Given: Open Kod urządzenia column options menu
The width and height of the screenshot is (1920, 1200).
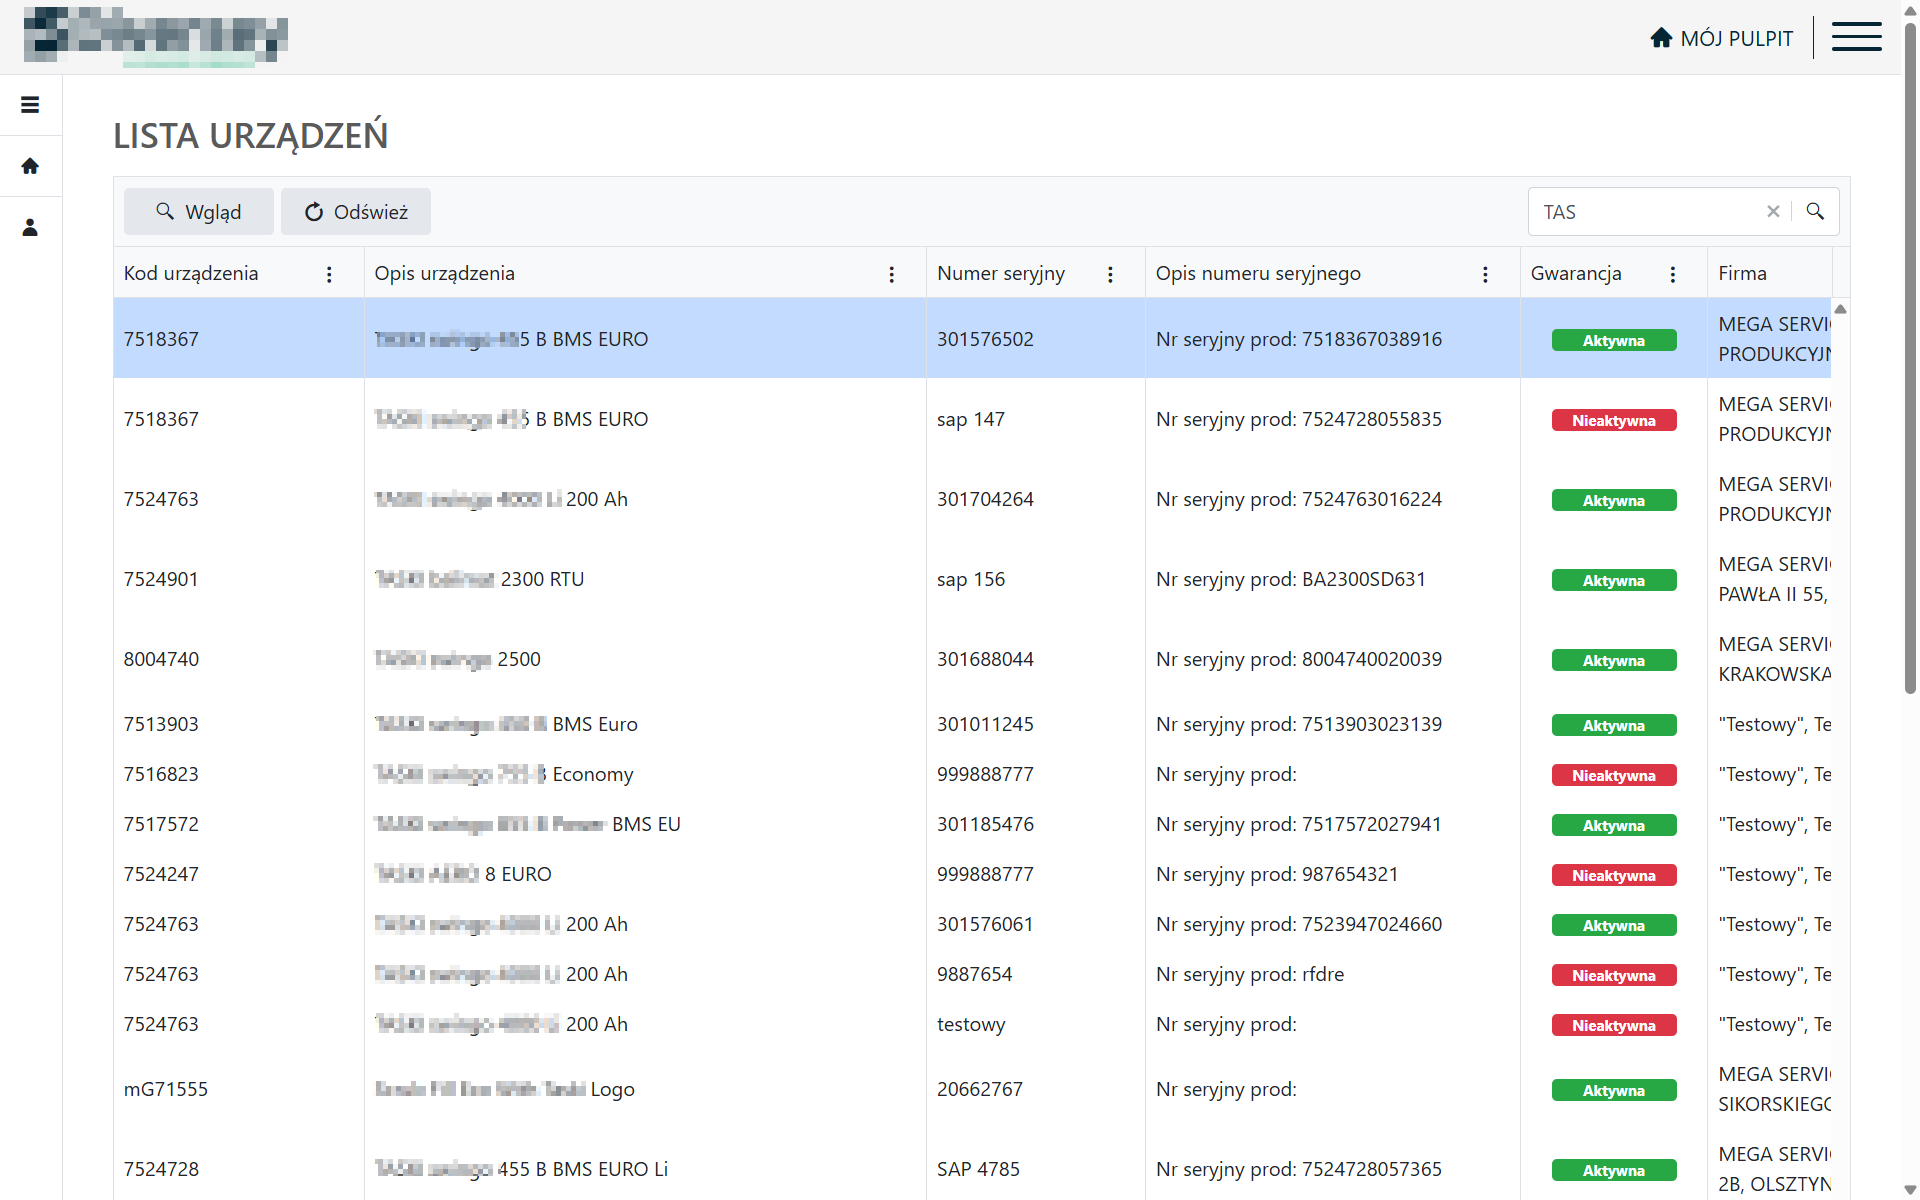Looking at the screenshot, I should 329,274.
